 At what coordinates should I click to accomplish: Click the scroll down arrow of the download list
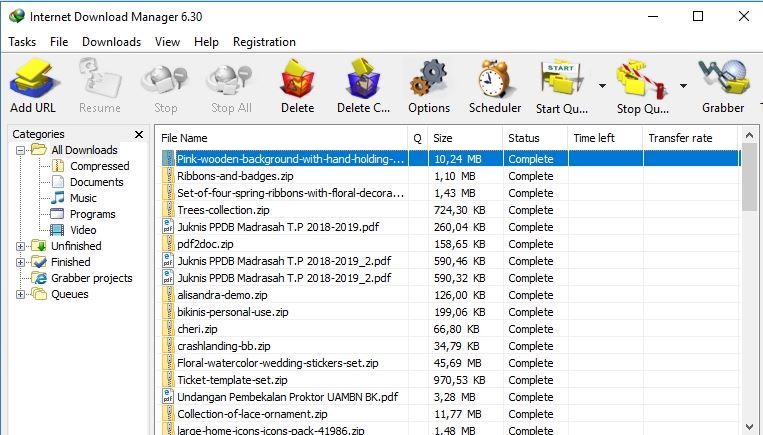(749, 427)
